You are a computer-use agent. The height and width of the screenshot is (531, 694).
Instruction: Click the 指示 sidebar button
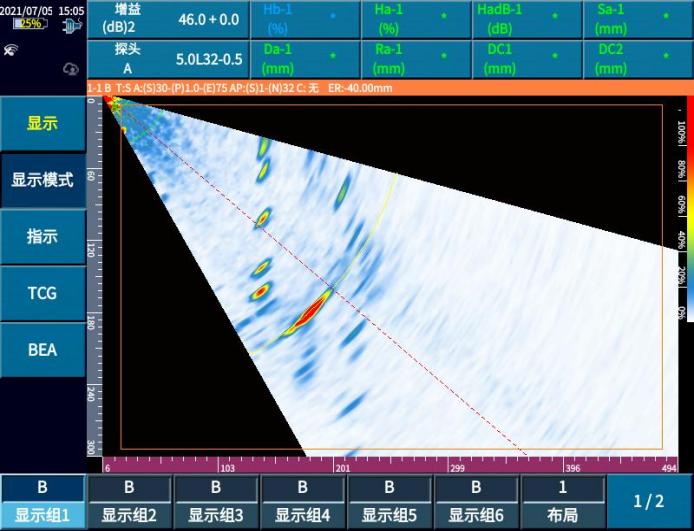42,237
